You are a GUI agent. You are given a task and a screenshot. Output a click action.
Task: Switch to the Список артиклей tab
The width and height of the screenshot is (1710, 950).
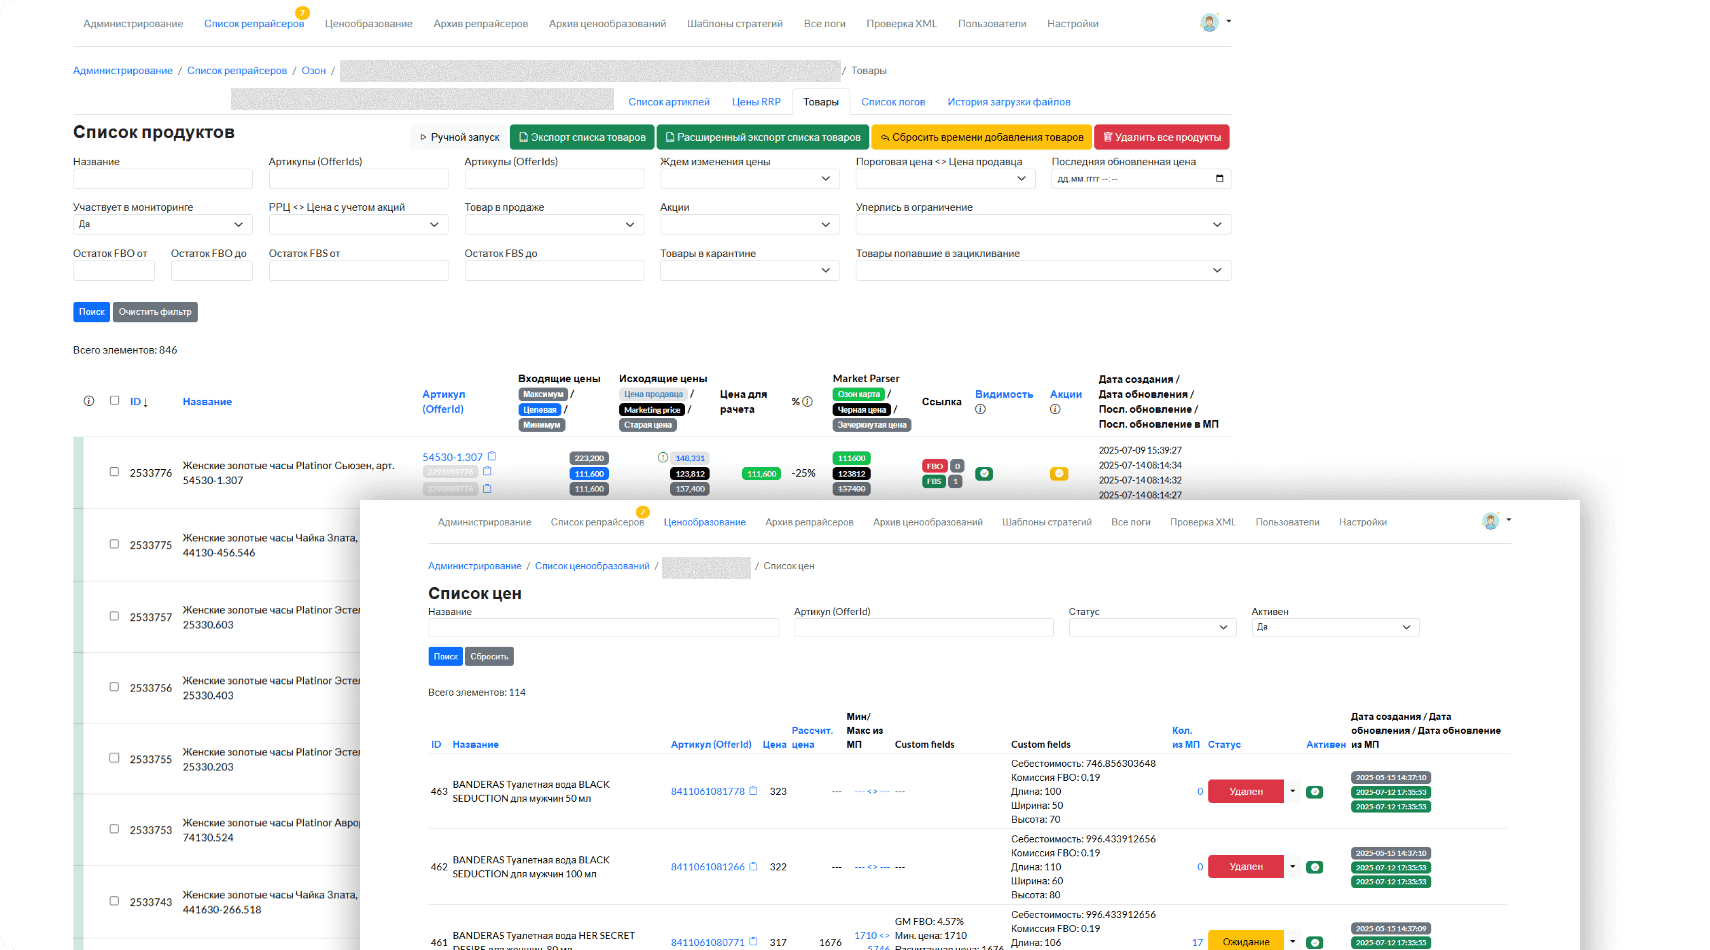click(669, 102)
